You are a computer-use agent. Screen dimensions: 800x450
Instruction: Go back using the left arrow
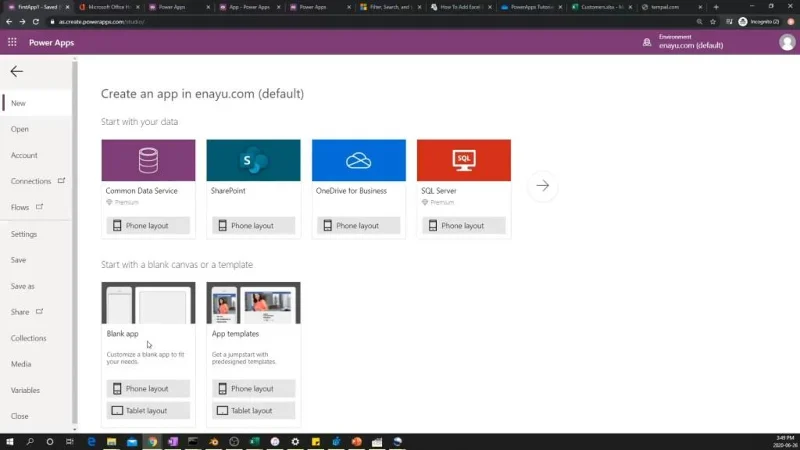pos(16,71)
